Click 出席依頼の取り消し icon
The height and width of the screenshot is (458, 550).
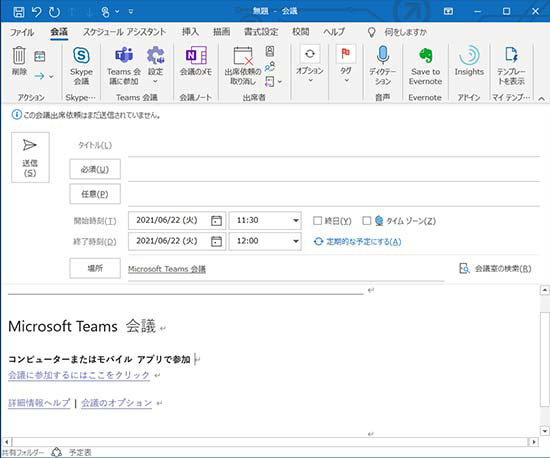[x=243, y=66]
